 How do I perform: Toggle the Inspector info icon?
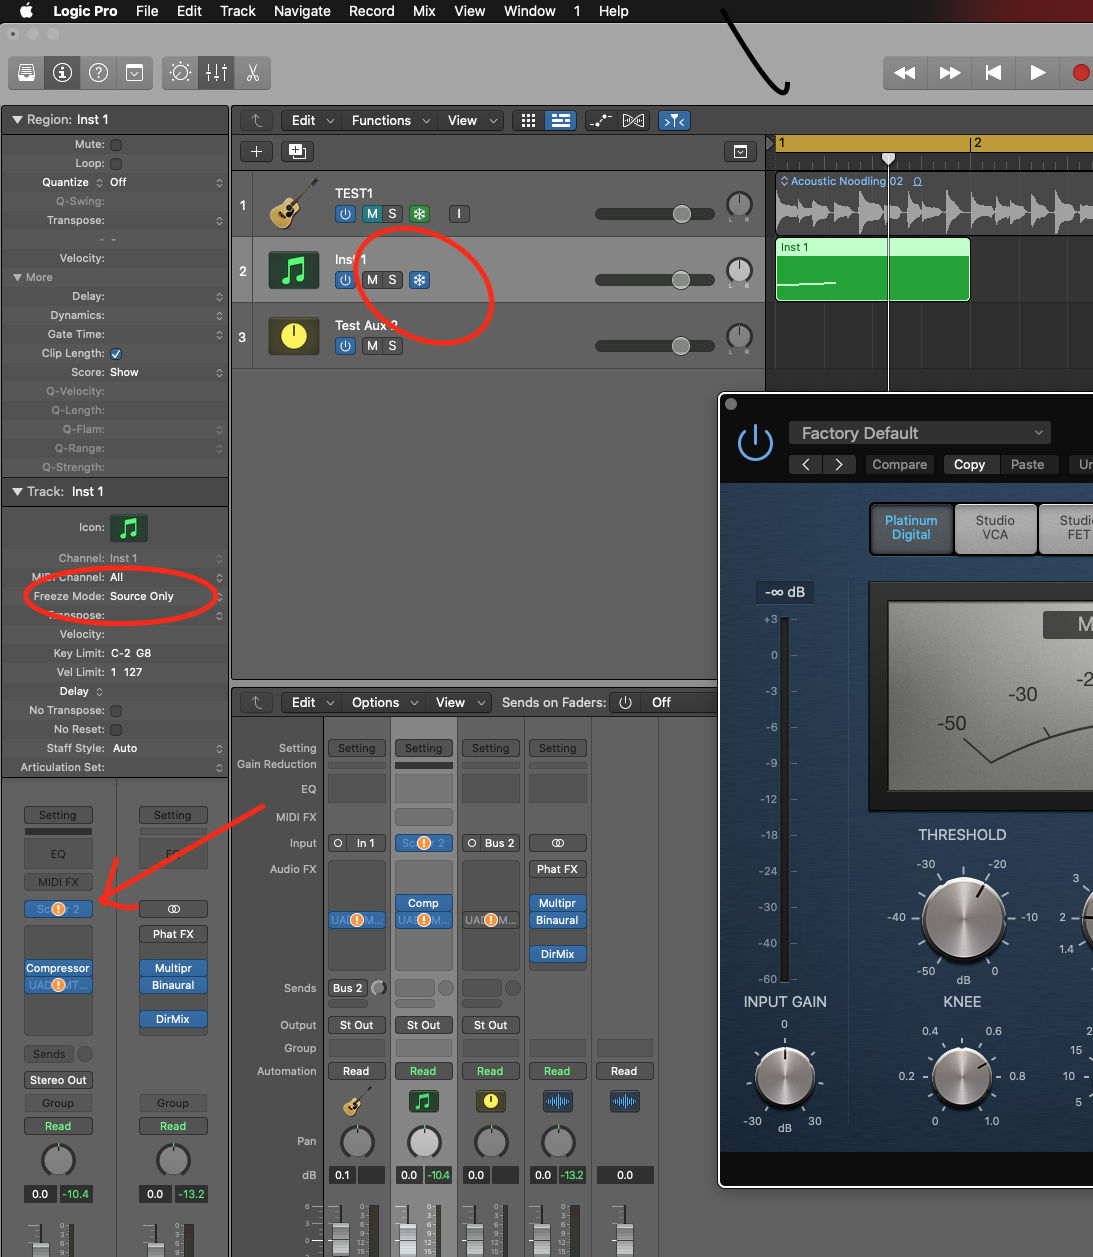tap(62, 73)
